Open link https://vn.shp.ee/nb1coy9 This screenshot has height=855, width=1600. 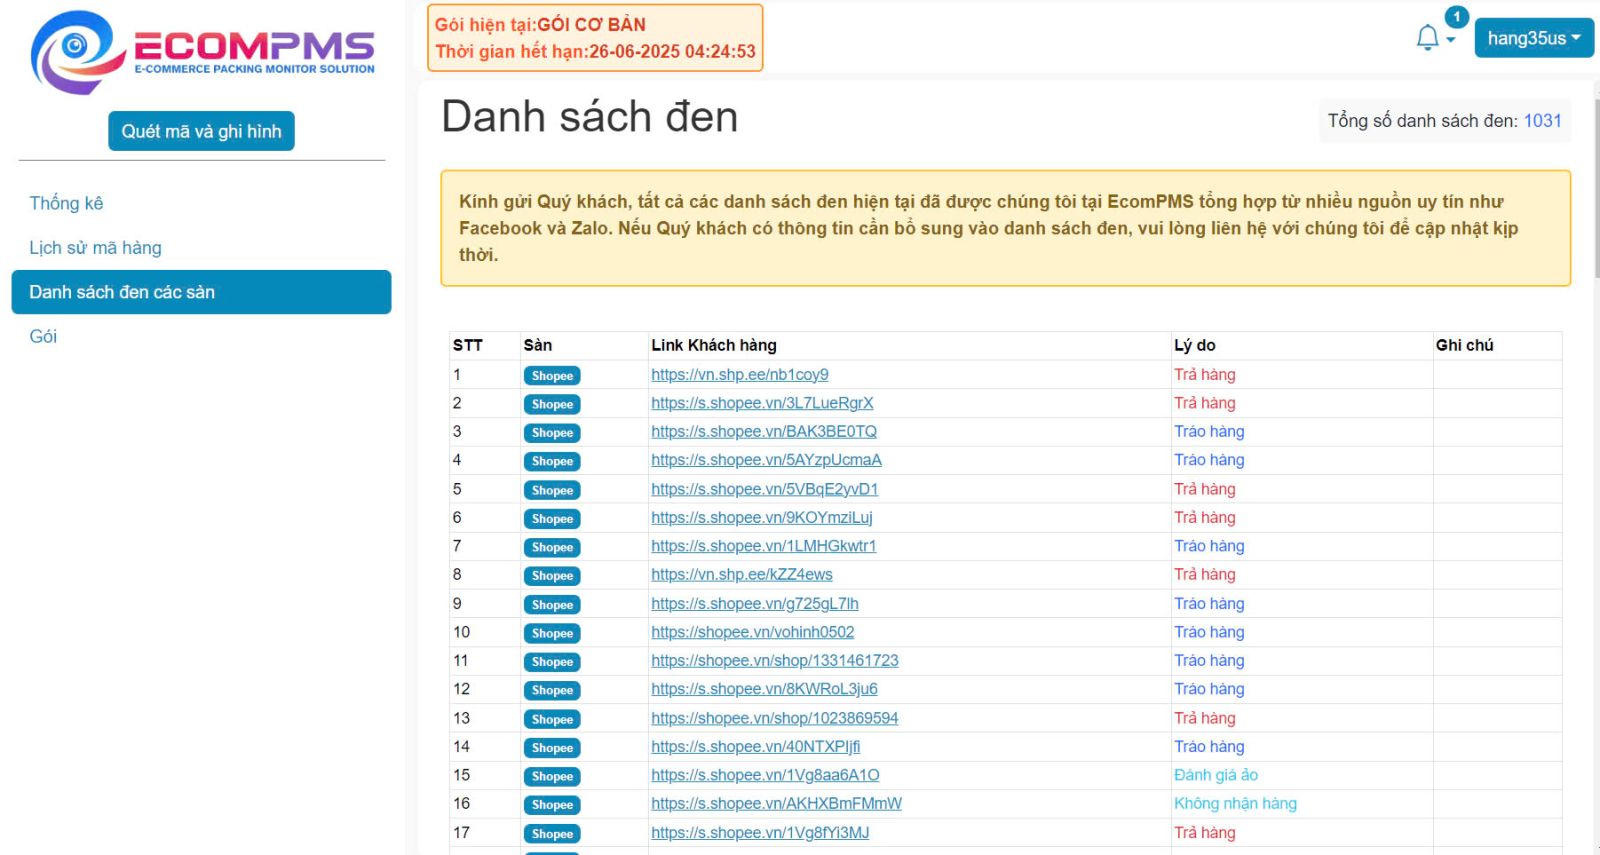(740, 375)
